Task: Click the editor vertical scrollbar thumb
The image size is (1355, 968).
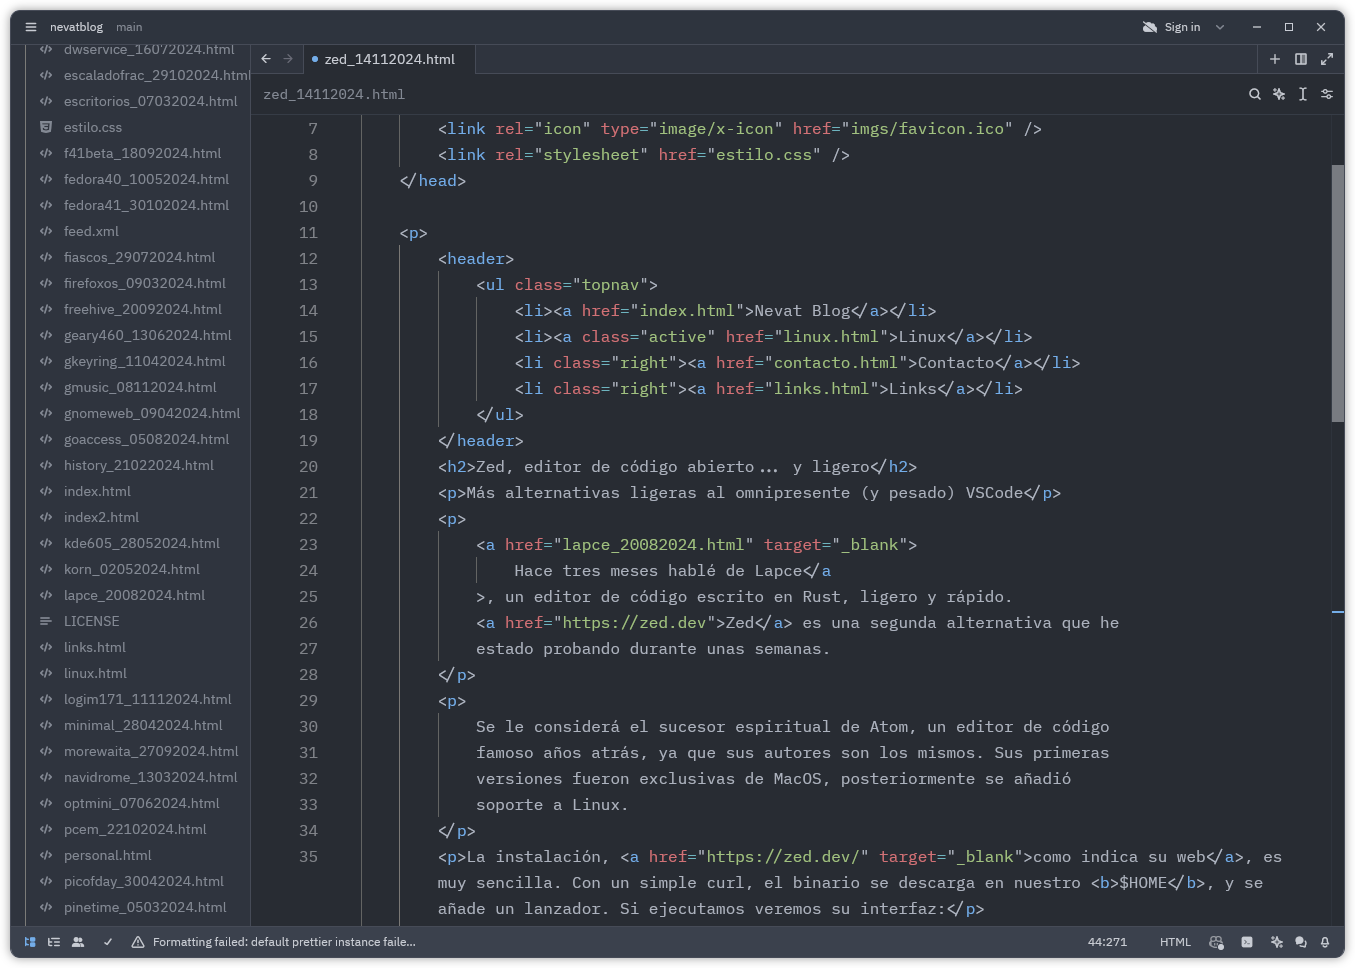Action: (1338, 293)
